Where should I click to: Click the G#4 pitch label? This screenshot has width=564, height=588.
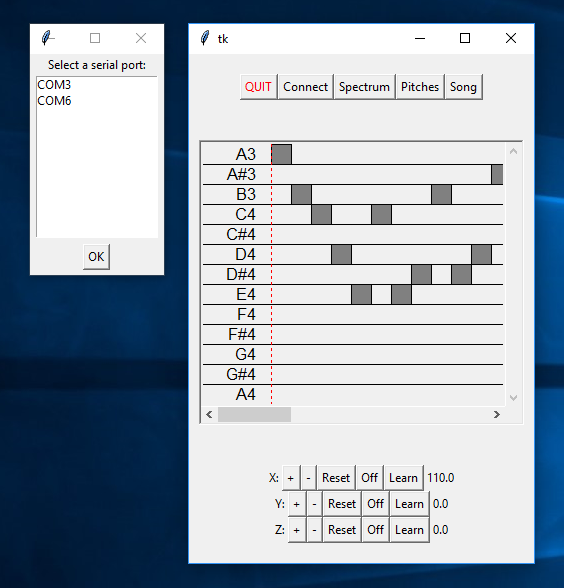coord(241,374)
